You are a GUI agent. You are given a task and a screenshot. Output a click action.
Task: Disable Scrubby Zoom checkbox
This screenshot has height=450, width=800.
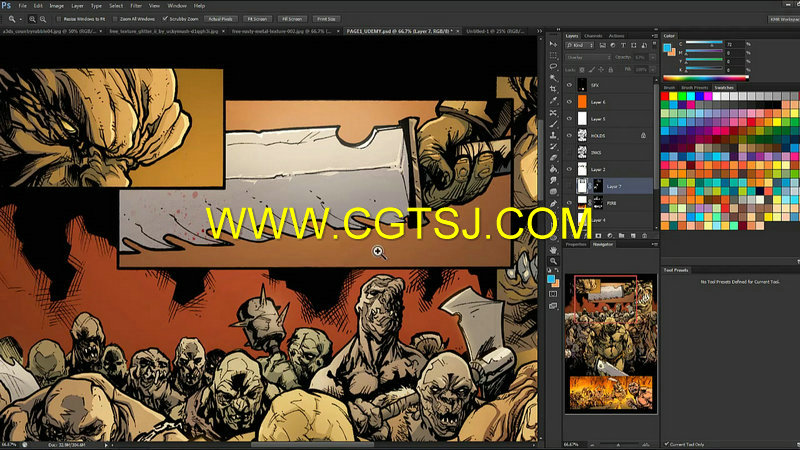coord(165,19)
